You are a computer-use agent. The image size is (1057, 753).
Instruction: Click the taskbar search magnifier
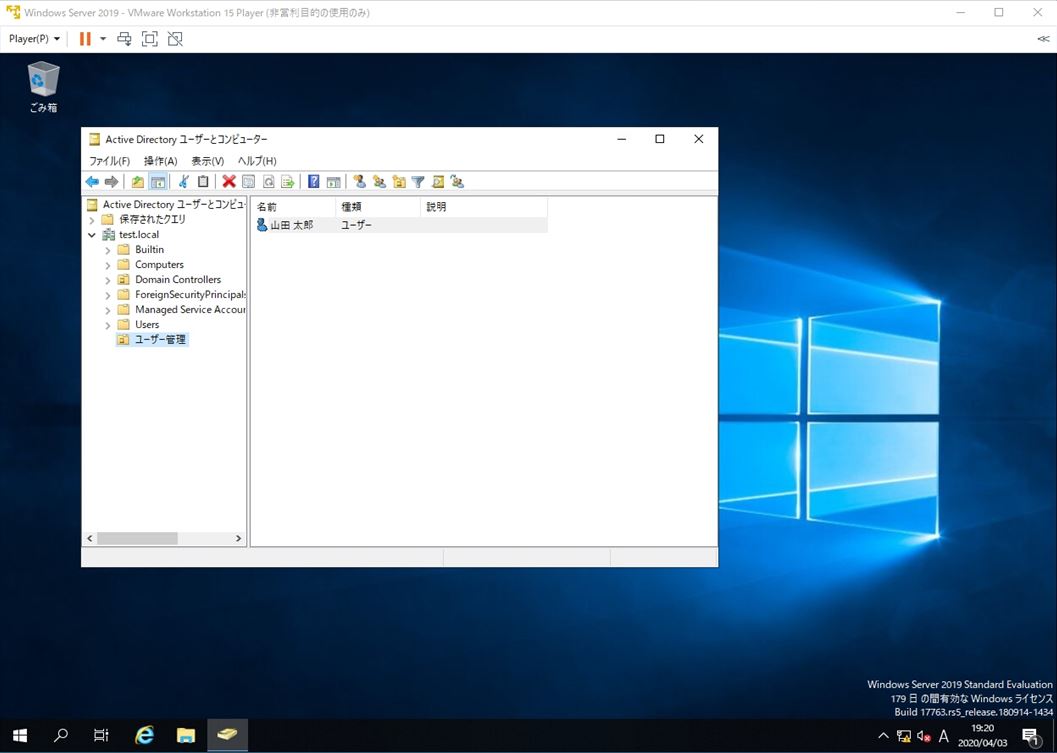61,735
